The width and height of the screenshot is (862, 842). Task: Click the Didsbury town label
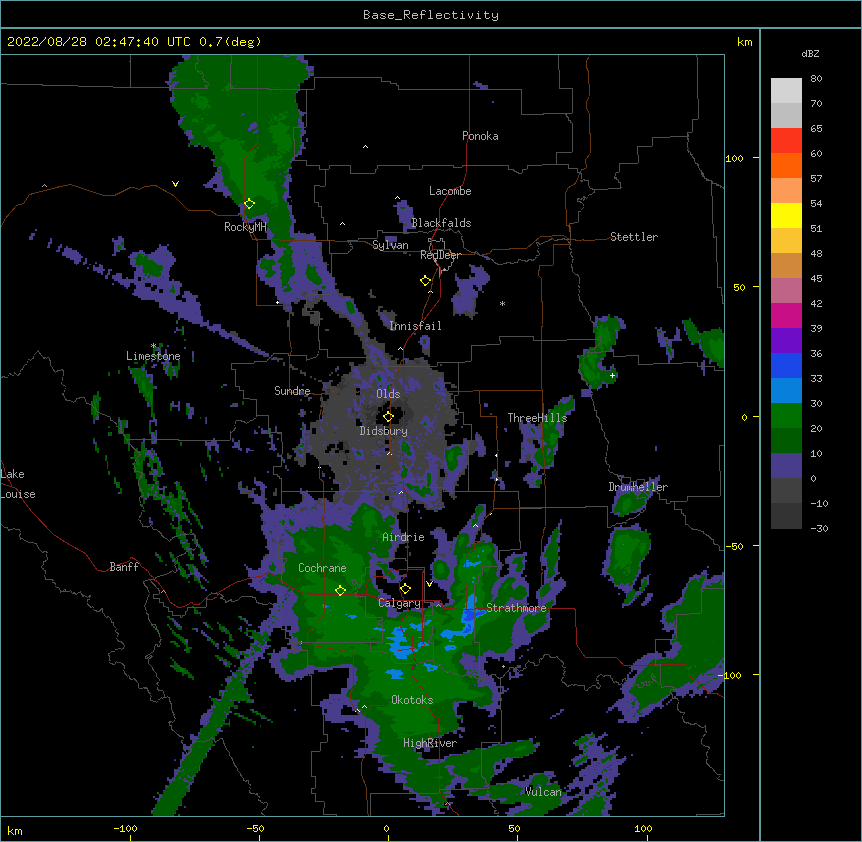point(384,431)
